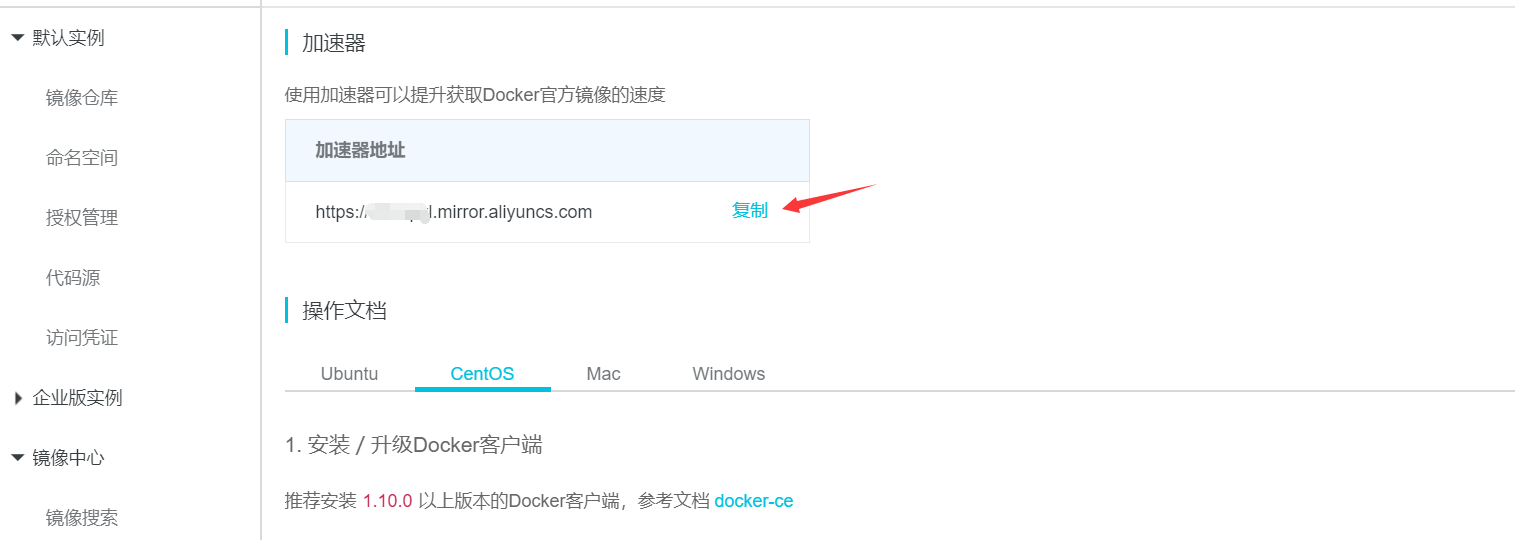Click the 镜像中心 menu label
Image resolution: width=1515 pixels, height=540 pixels.
point(69,458)
